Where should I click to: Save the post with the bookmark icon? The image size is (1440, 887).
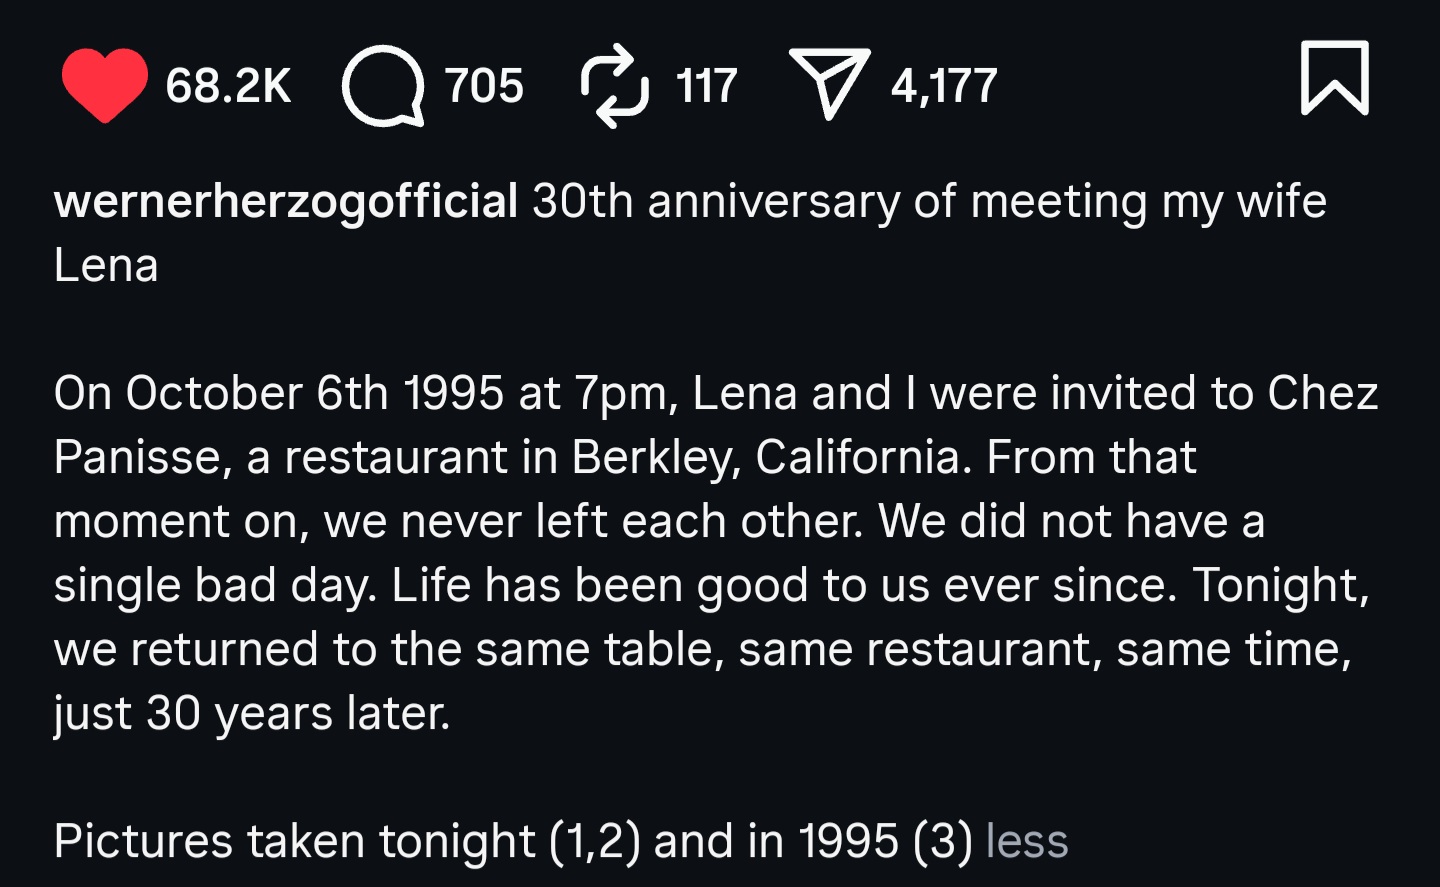click(x=1334, y=78)
